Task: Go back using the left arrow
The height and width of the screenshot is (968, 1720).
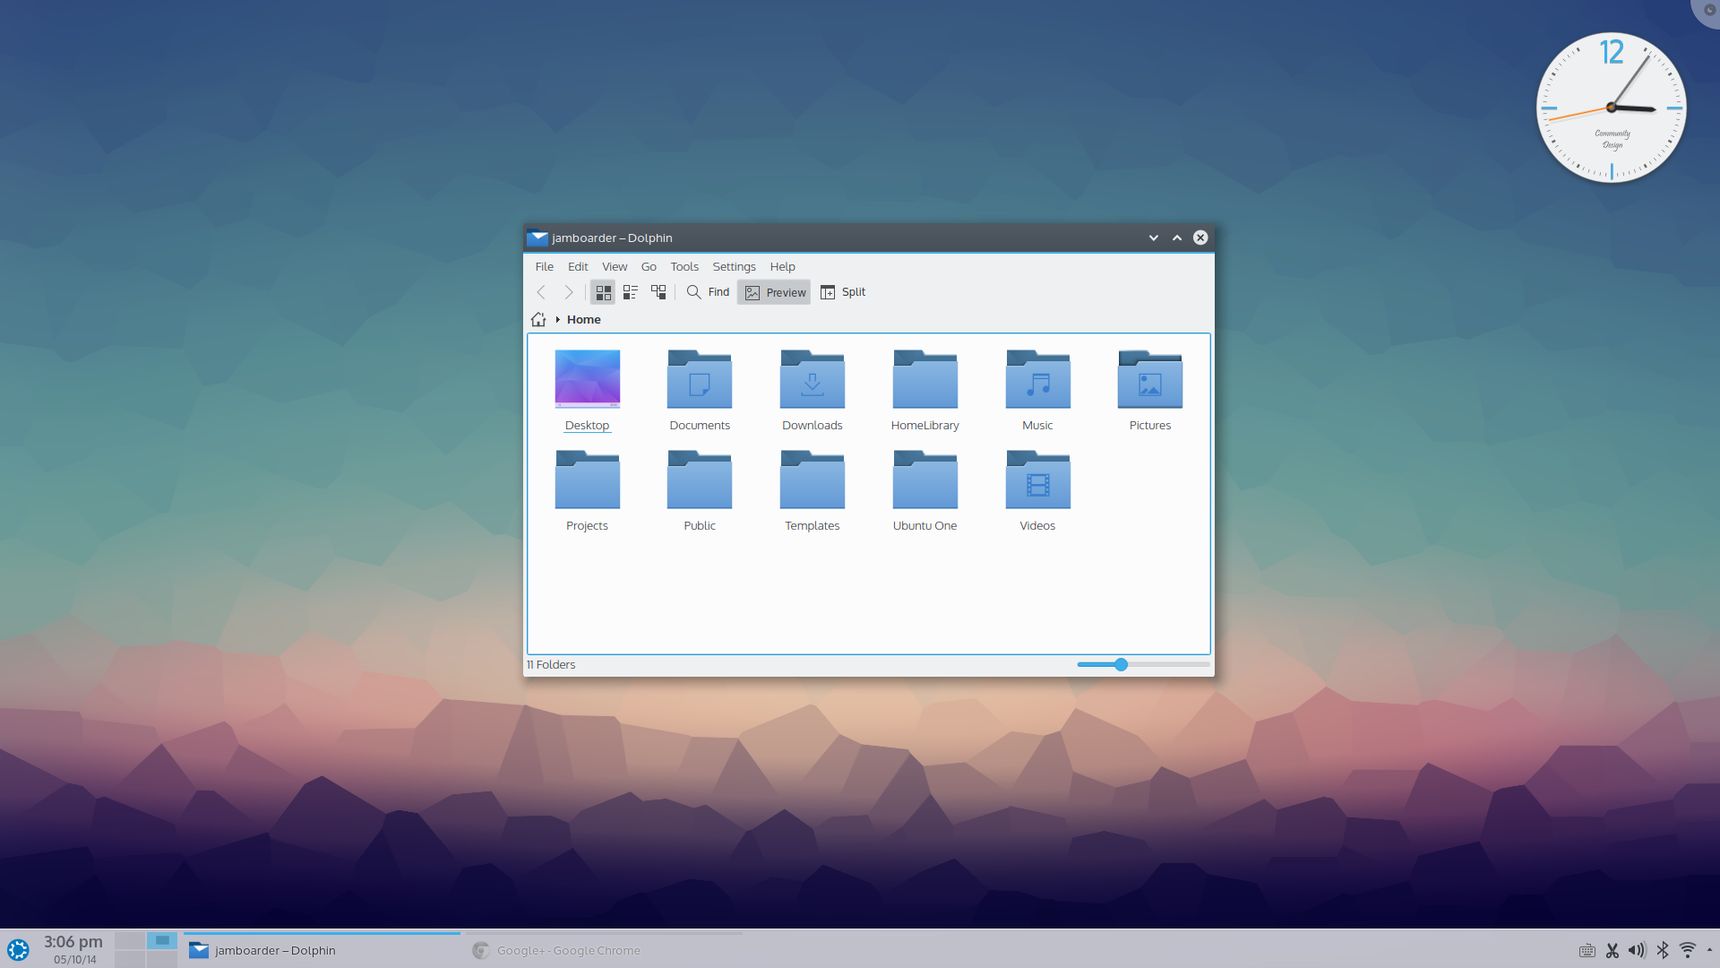Action: (x=541, y=292)
